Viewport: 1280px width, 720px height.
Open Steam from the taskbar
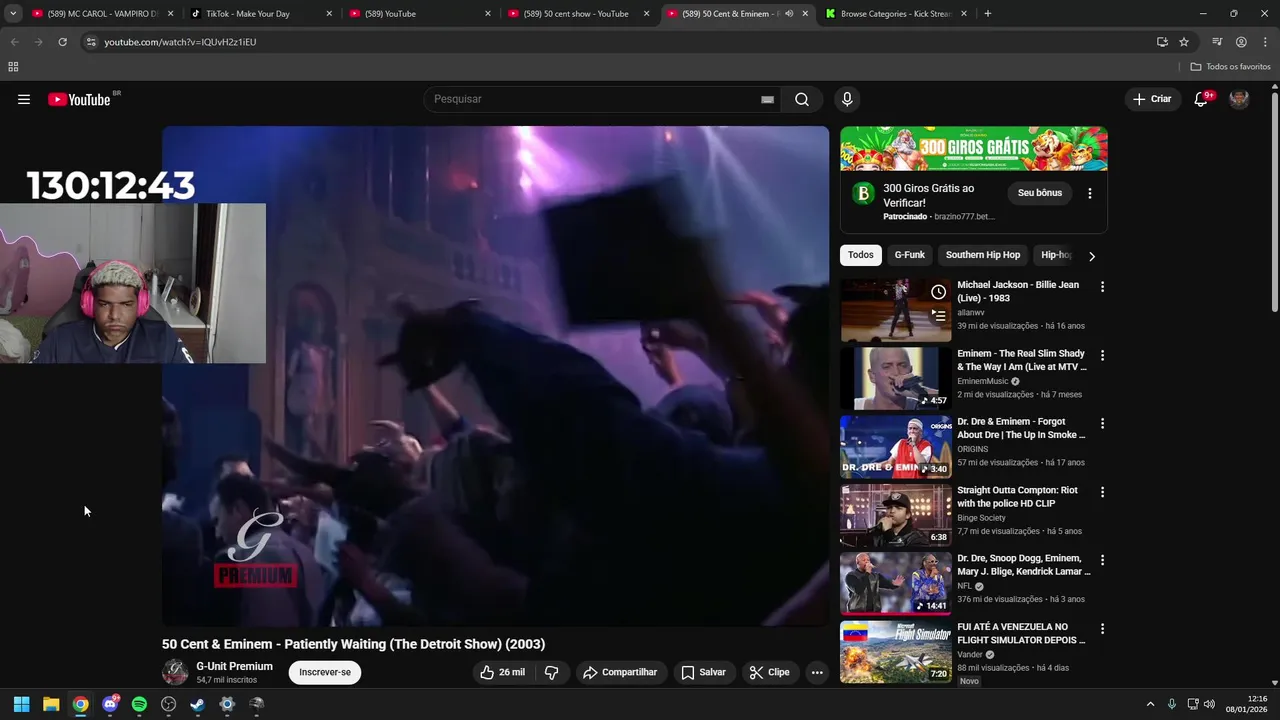coord(198,704)
